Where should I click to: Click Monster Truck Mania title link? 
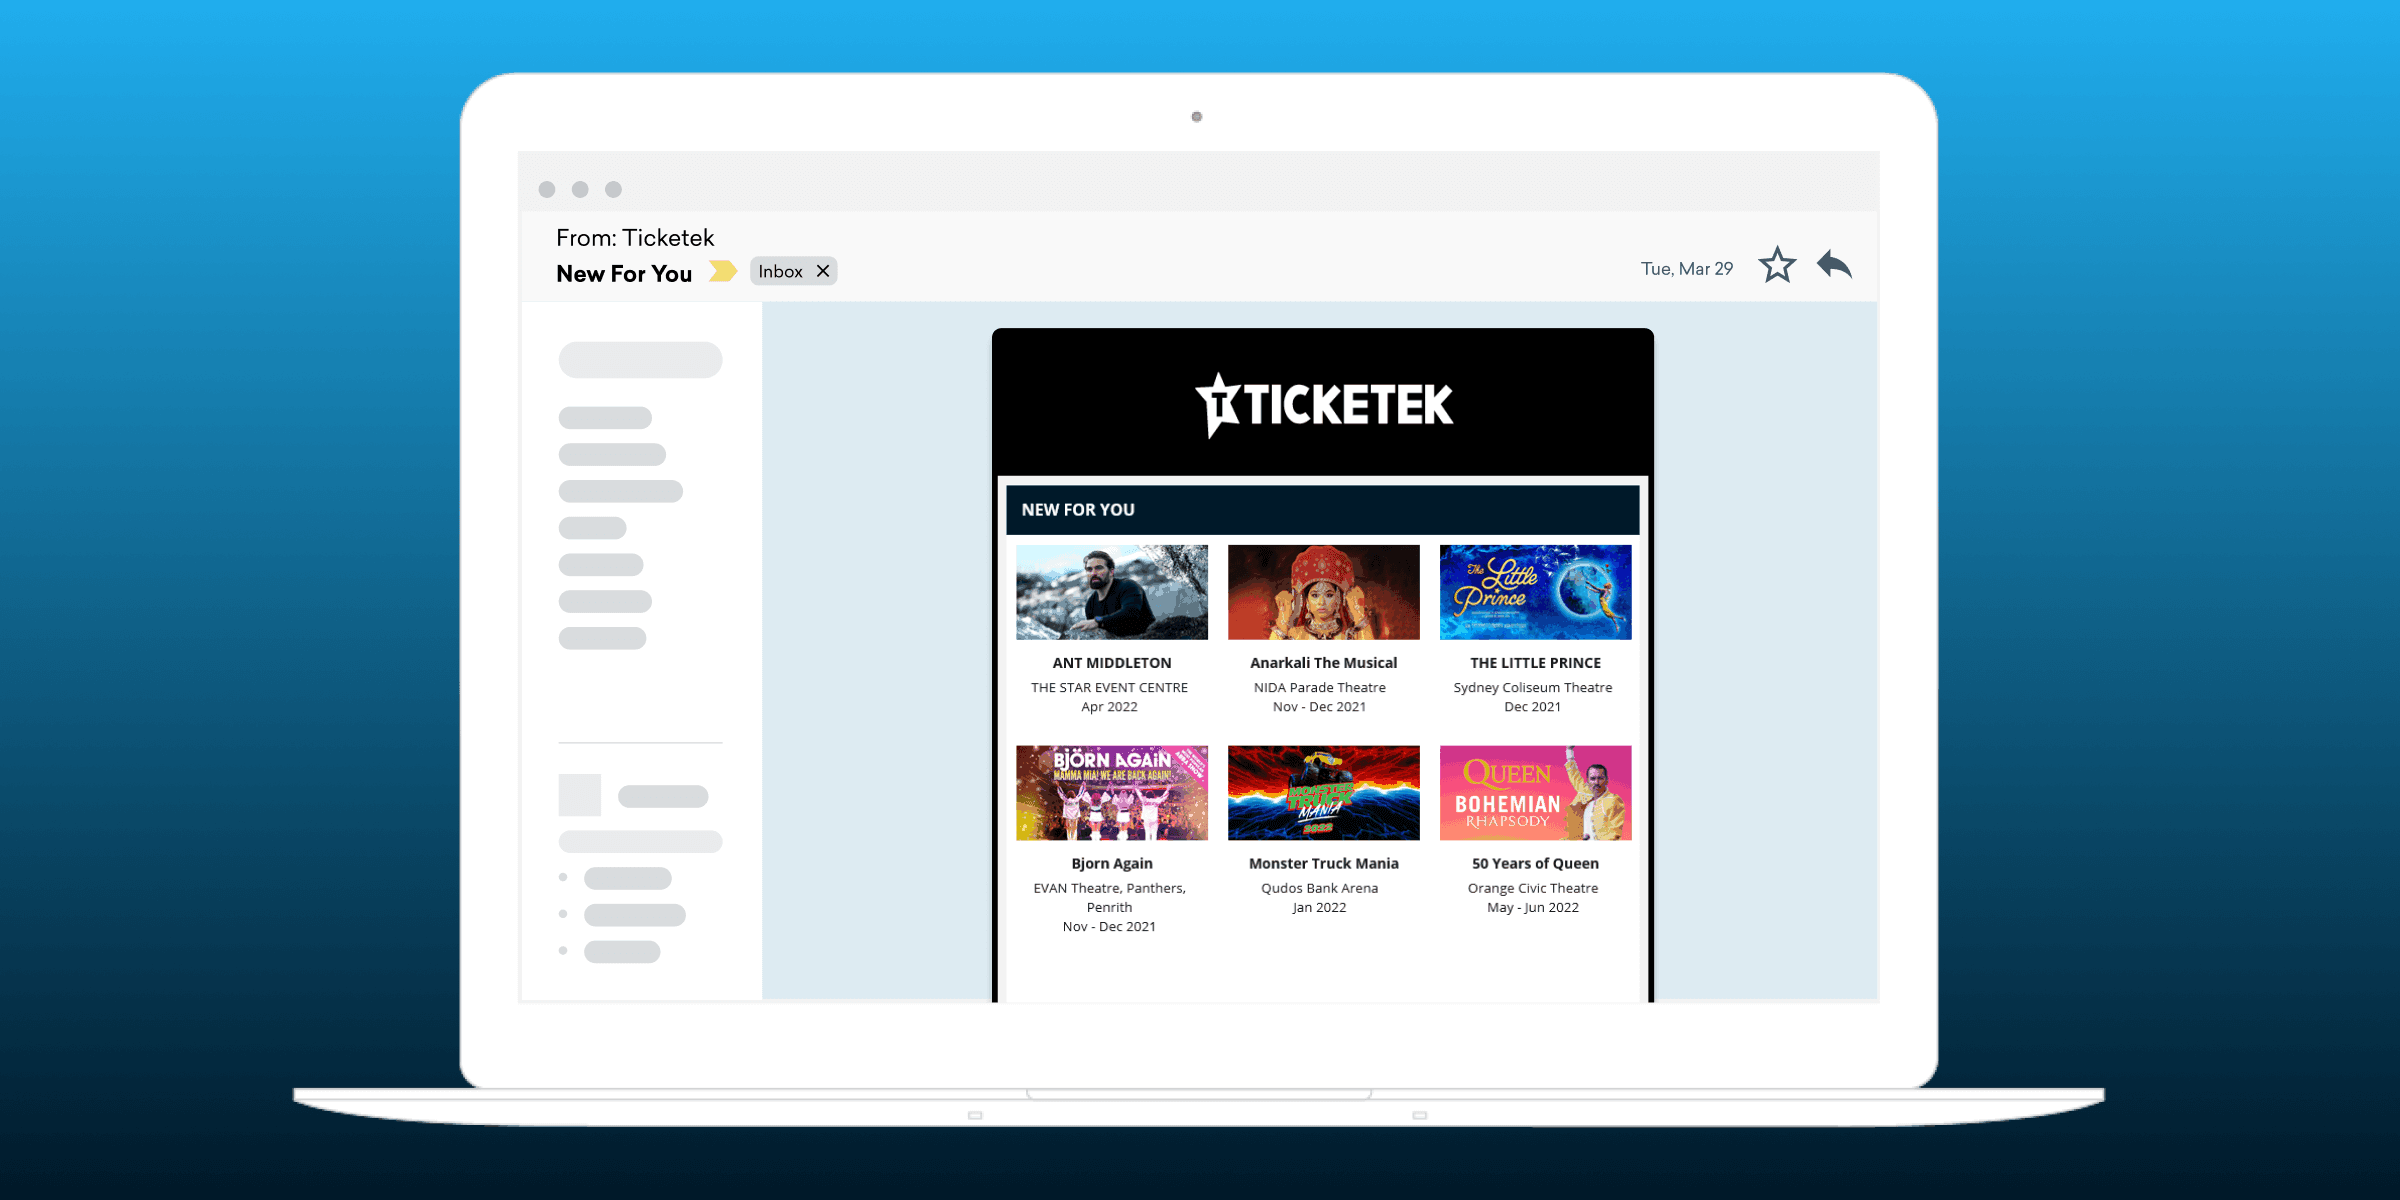(1323, 863)
